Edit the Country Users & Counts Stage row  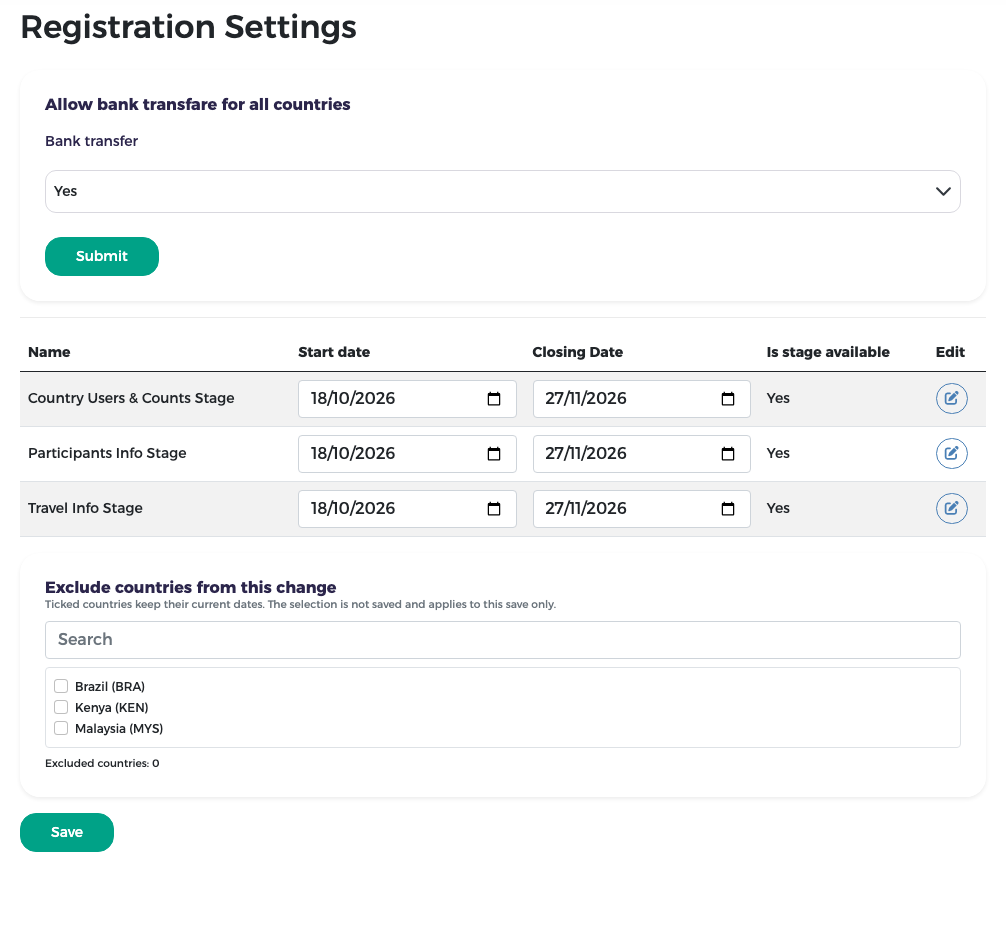951,398
